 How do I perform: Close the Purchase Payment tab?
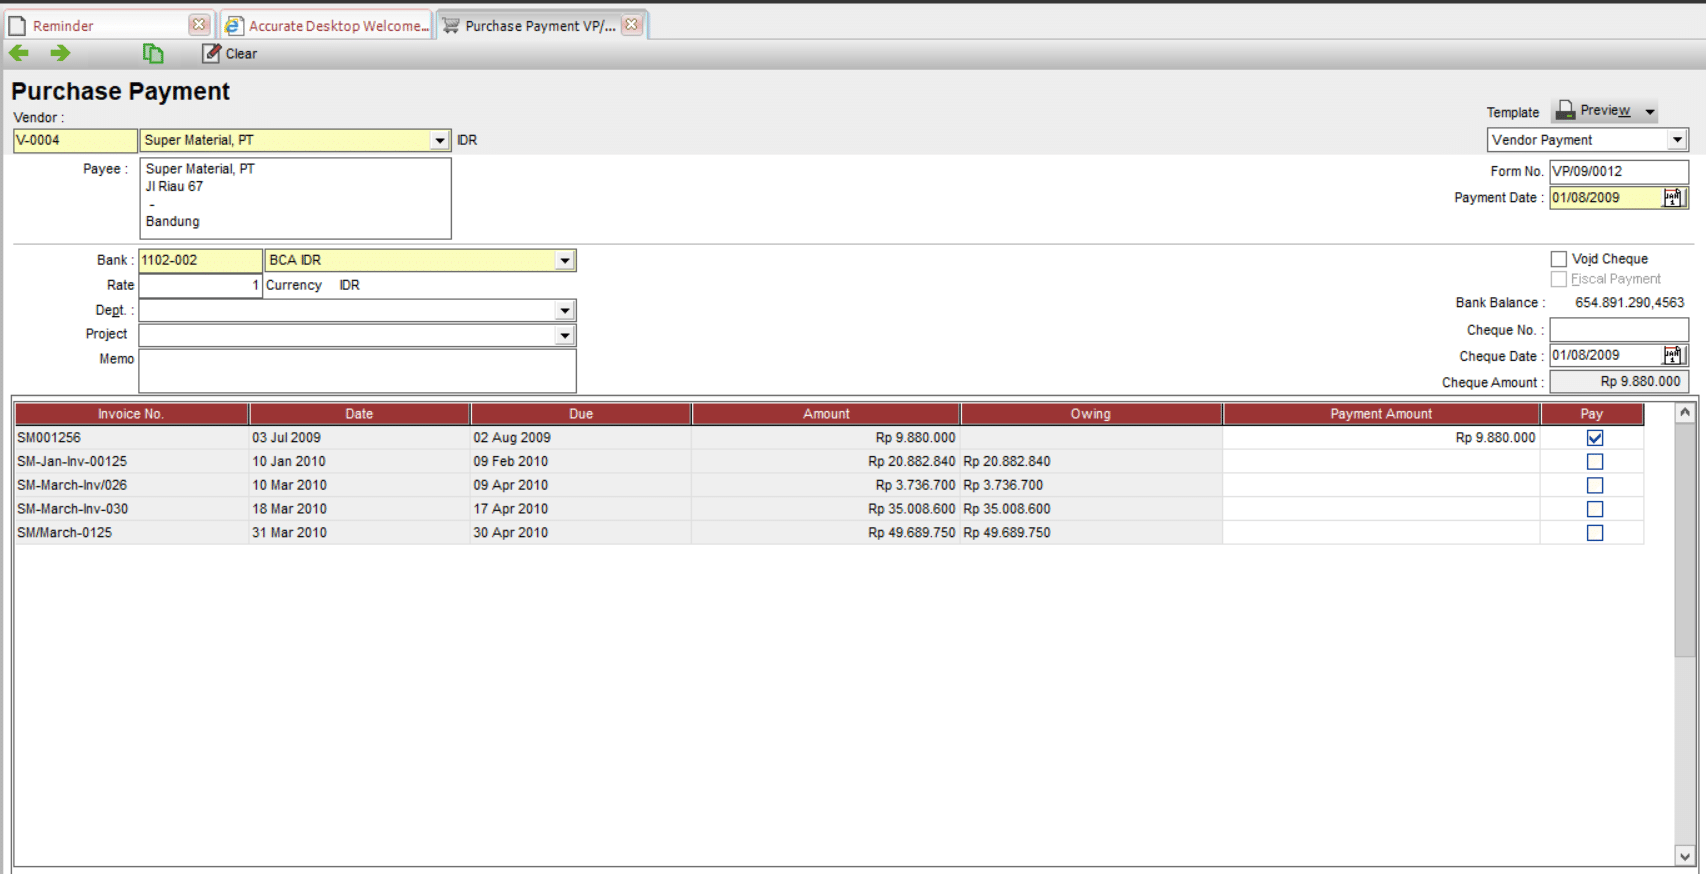tap(632, 25)
